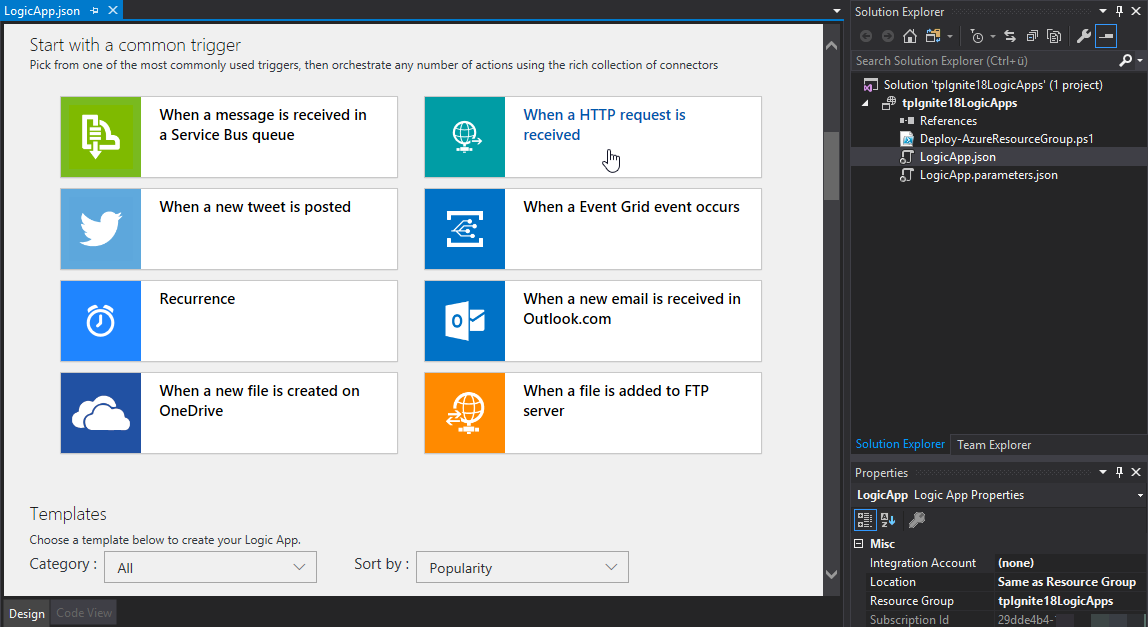This screenshot has width=1148, height=627.
Task: Click the Home icon in Solution Explorer
Action: click(909, 36)
